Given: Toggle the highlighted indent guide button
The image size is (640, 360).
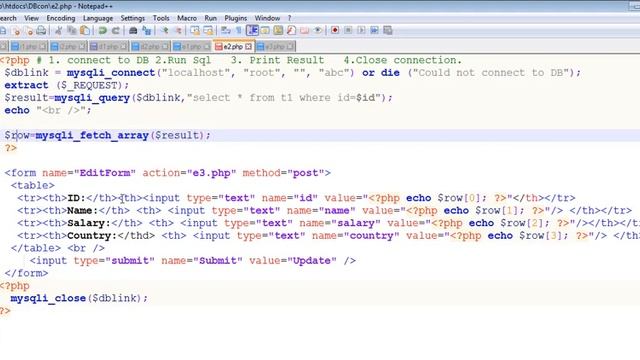Looking at the screenshot, I should coord(252,31).
